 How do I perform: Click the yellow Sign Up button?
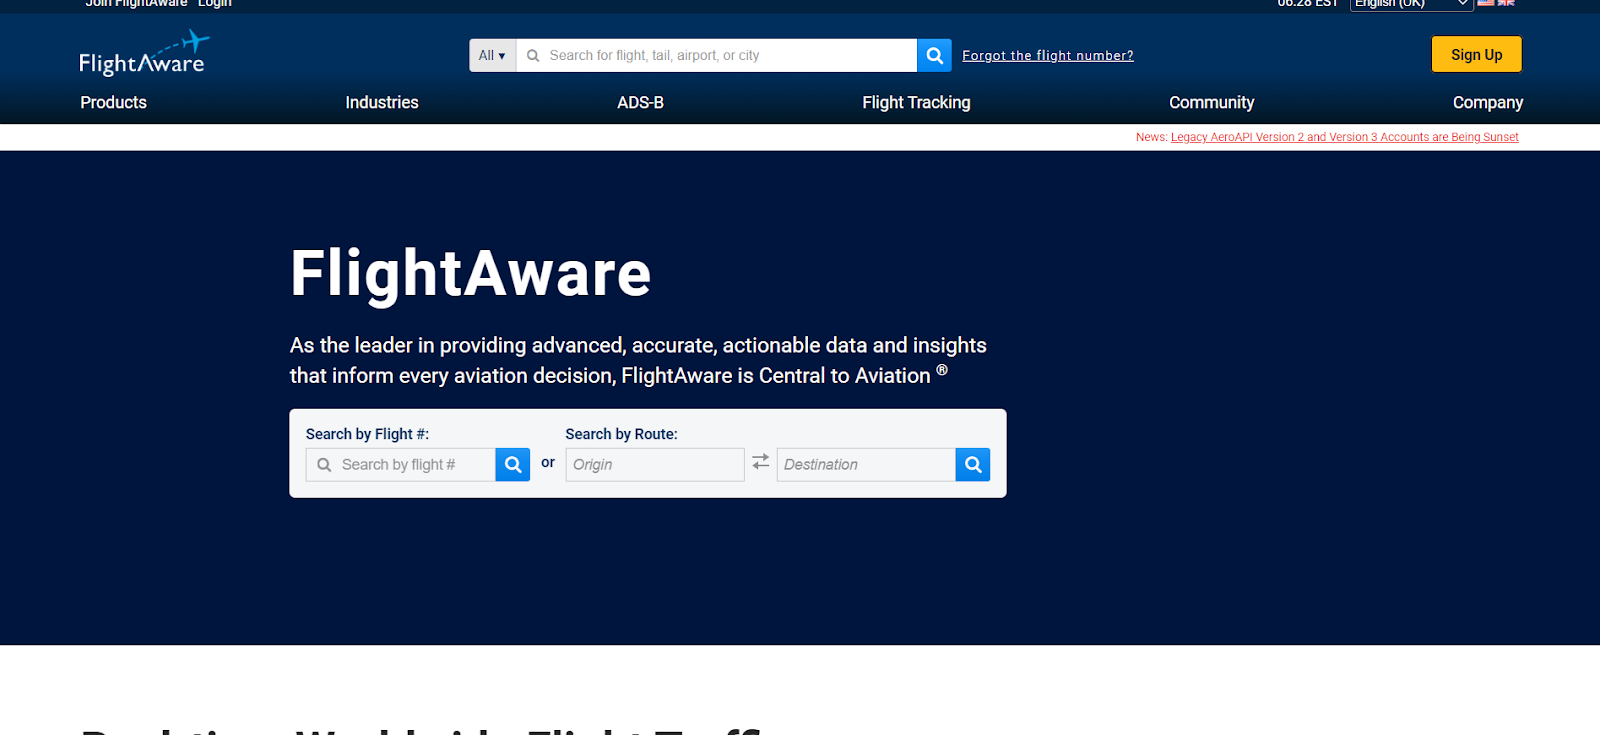(x=1477, y=55)
